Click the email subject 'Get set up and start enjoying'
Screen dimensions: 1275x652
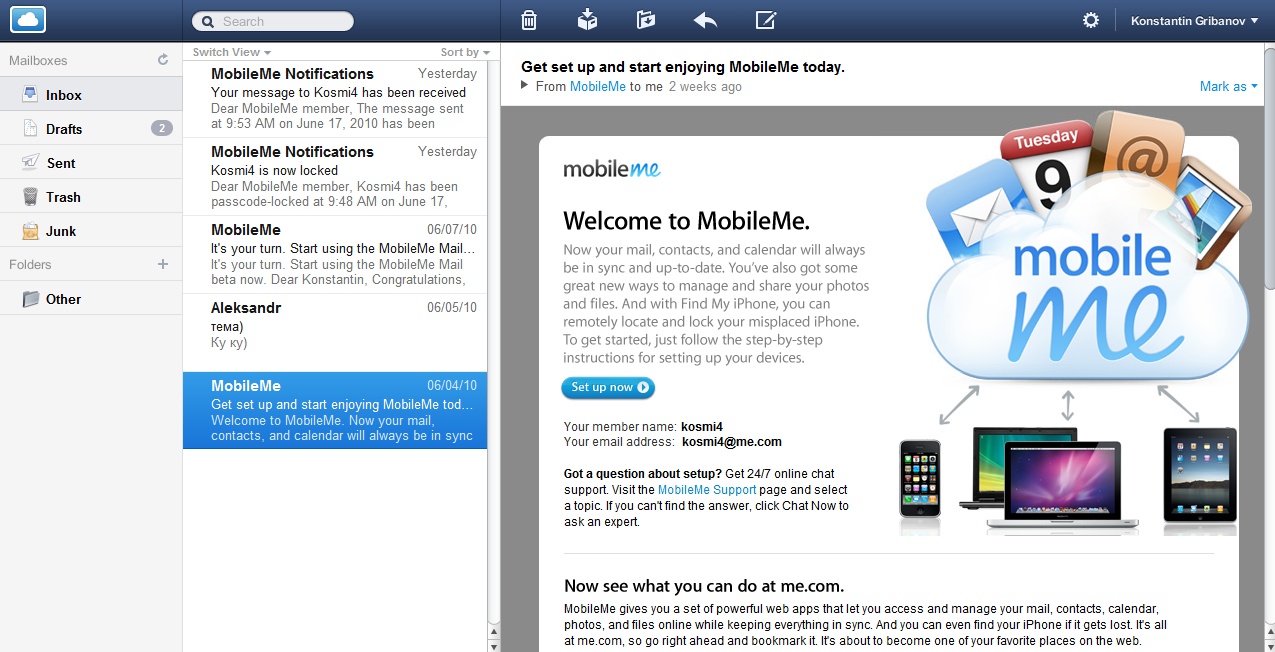pyautogui.click(x=683, y=67)
